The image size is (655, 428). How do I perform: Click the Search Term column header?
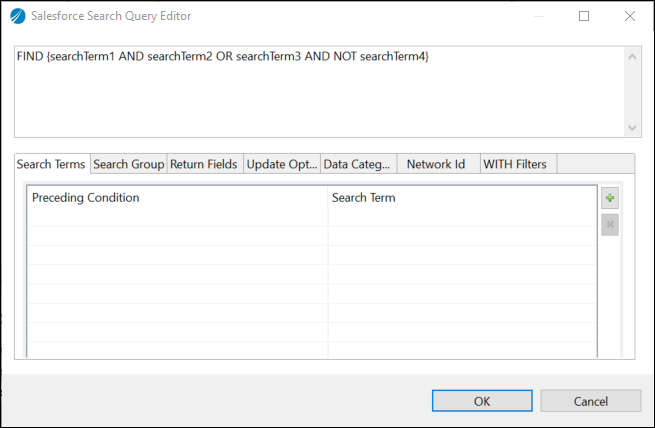pos(460,198)
